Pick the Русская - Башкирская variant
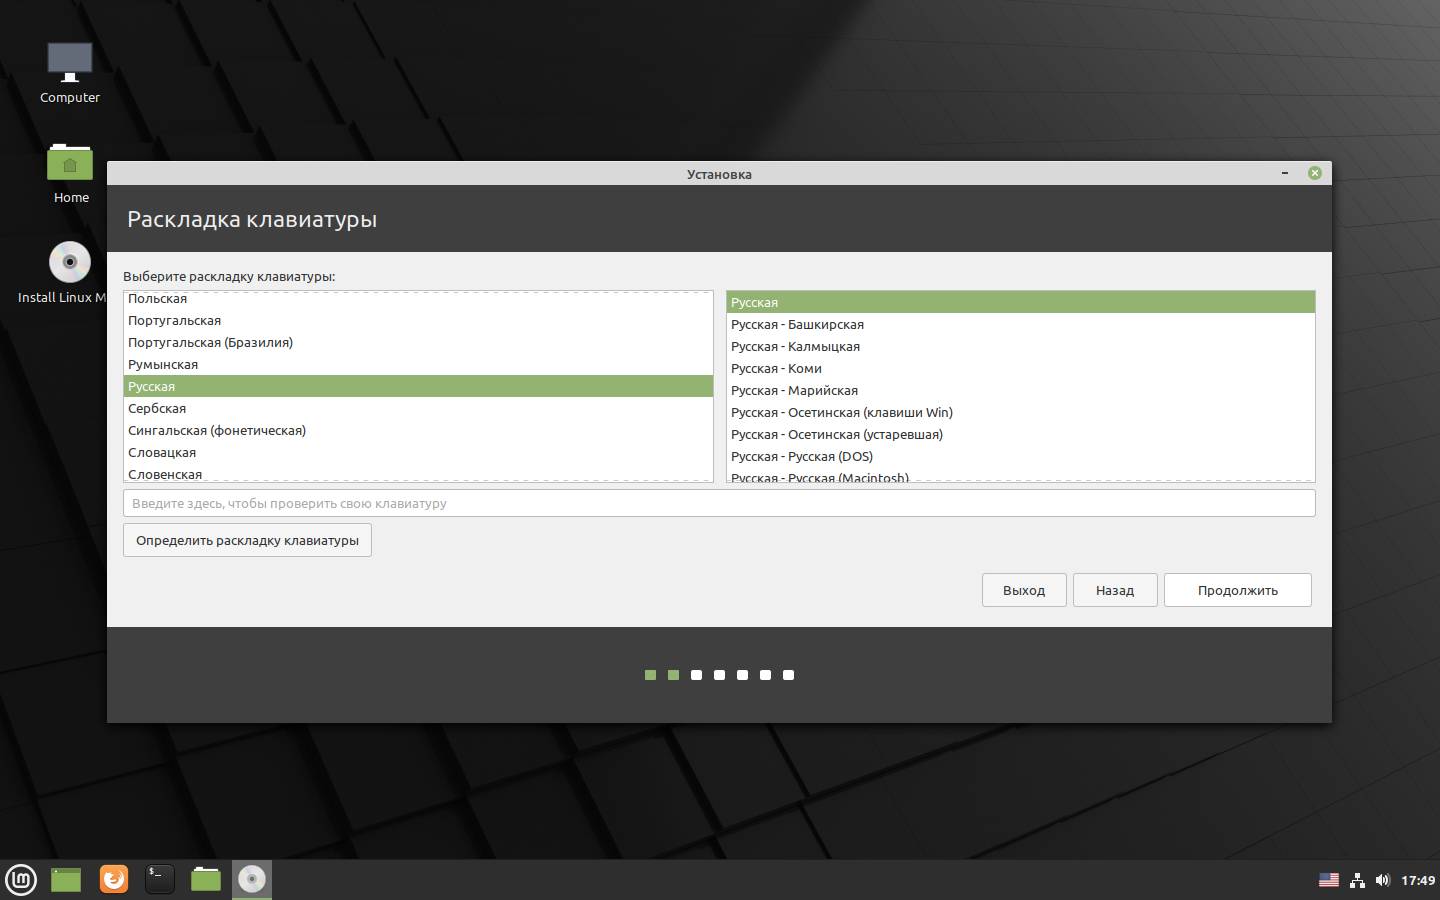 click(797, 324)
